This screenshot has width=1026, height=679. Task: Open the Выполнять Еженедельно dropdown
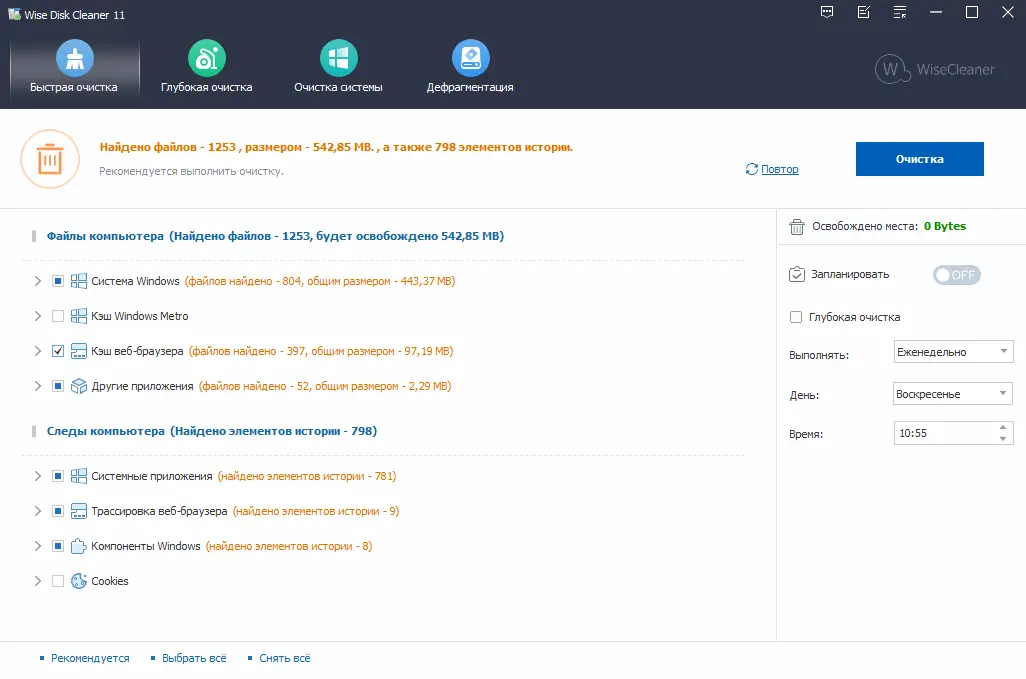click(953, 352)
